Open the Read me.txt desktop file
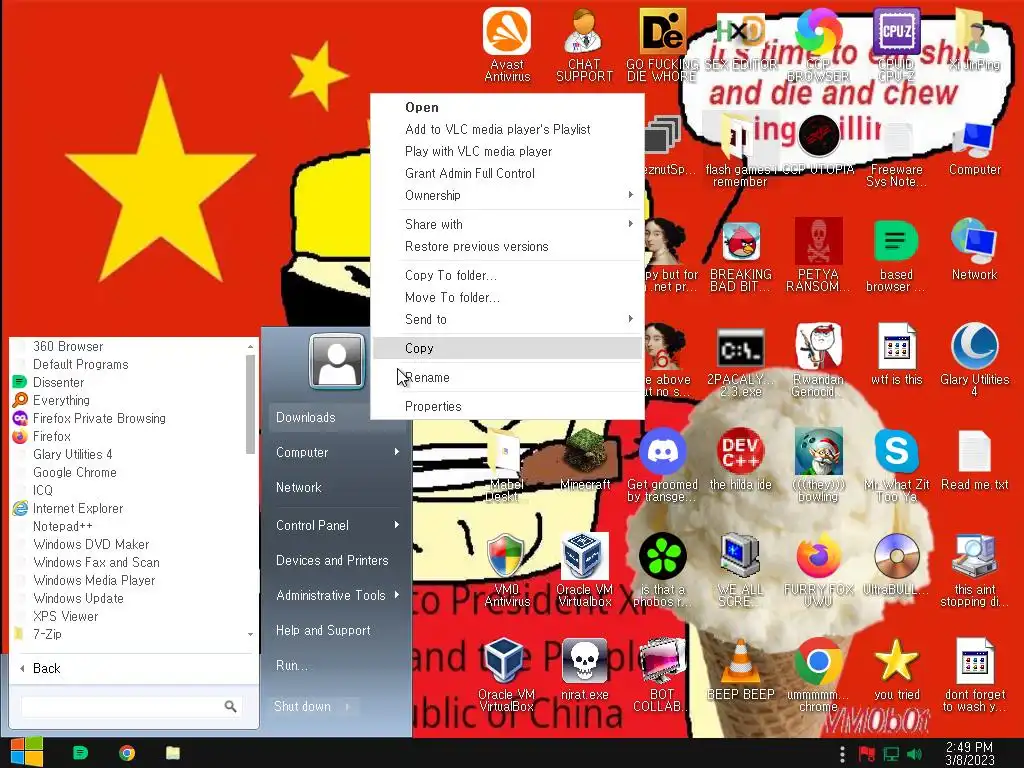This screenshot has width=1024, height=768. coord(974,460)
